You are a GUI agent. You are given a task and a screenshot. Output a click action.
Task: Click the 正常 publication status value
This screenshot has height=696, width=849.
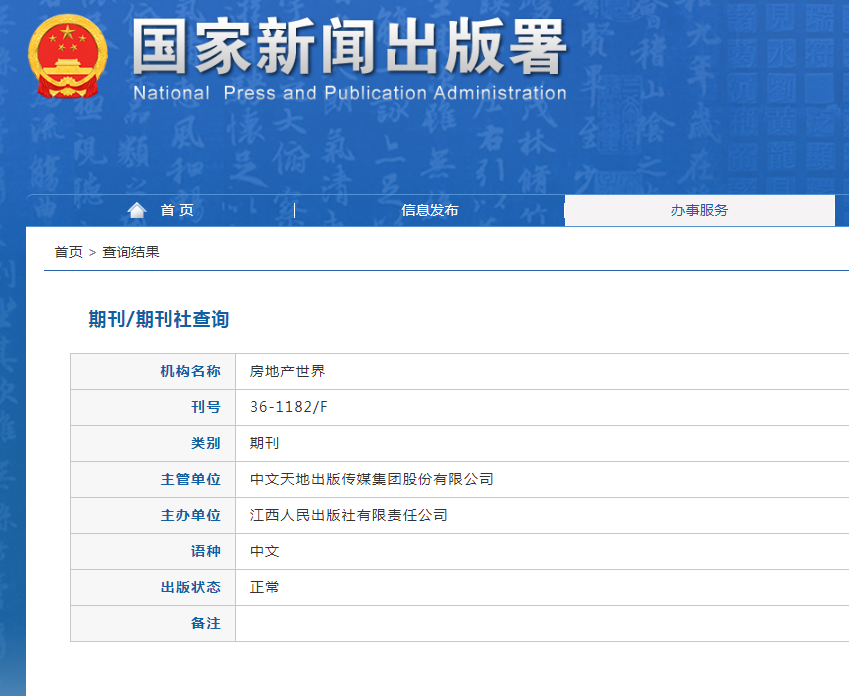click(265, 587)
